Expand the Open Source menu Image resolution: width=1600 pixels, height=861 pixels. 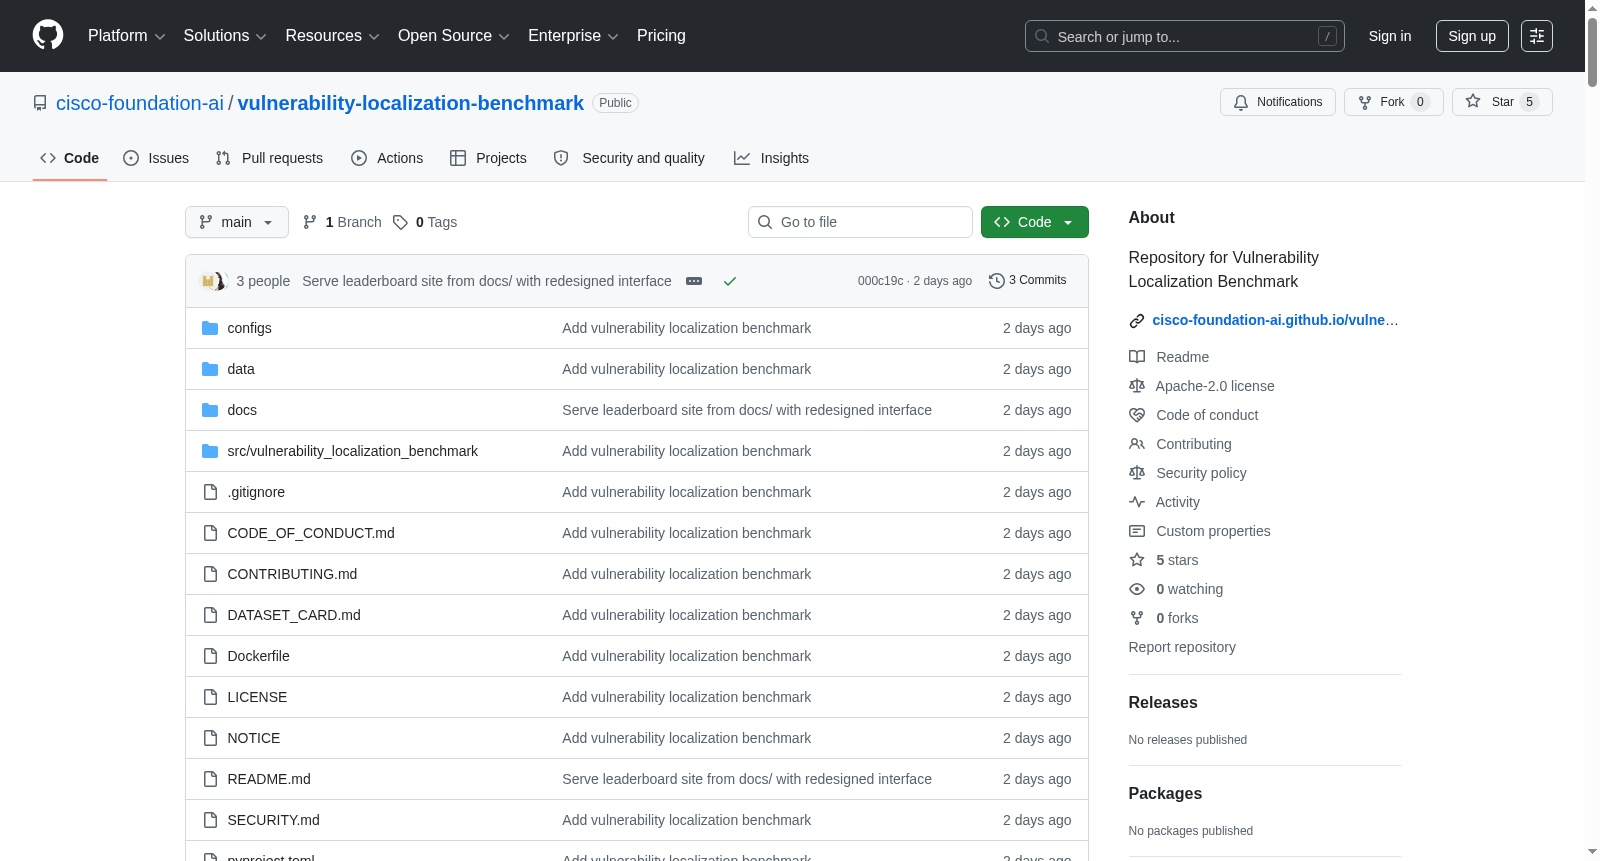pos(454,36)
